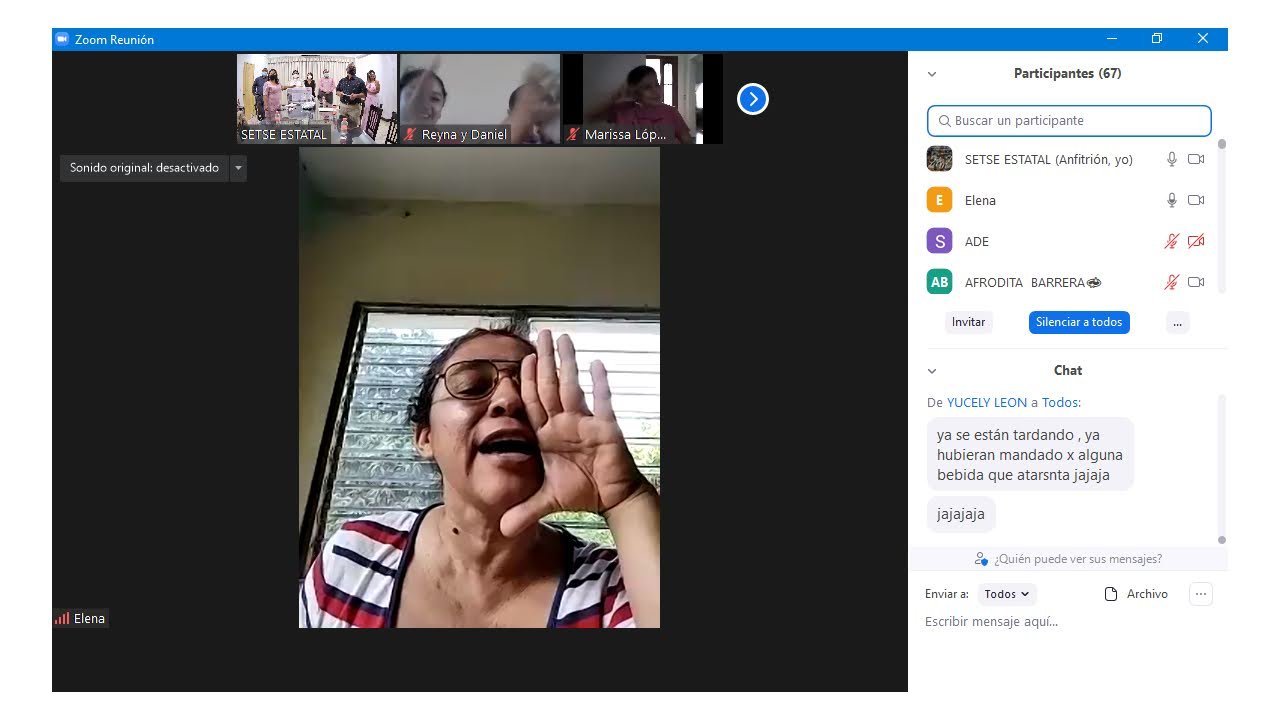Click SETSE ESTATAL's profile avatar

pyautogui.click(x=939, y=159)
